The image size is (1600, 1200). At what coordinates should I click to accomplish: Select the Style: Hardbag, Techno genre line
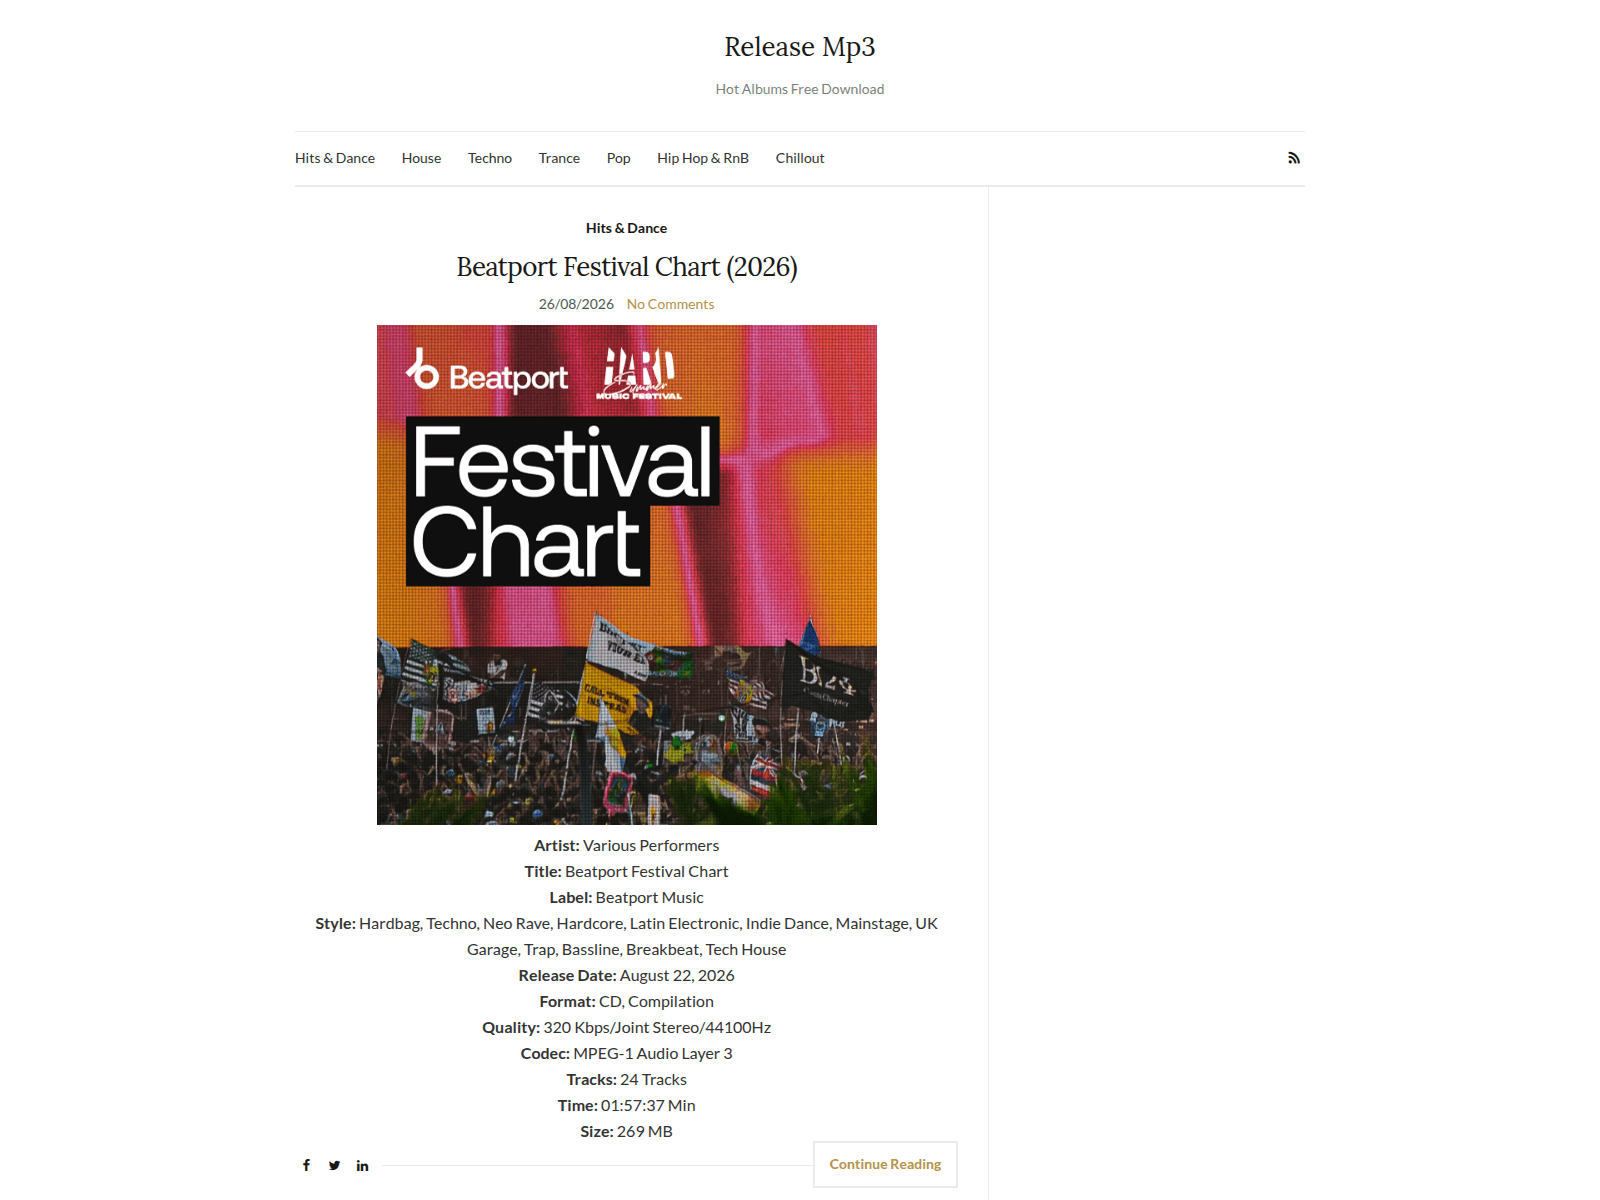coord(627,936)
